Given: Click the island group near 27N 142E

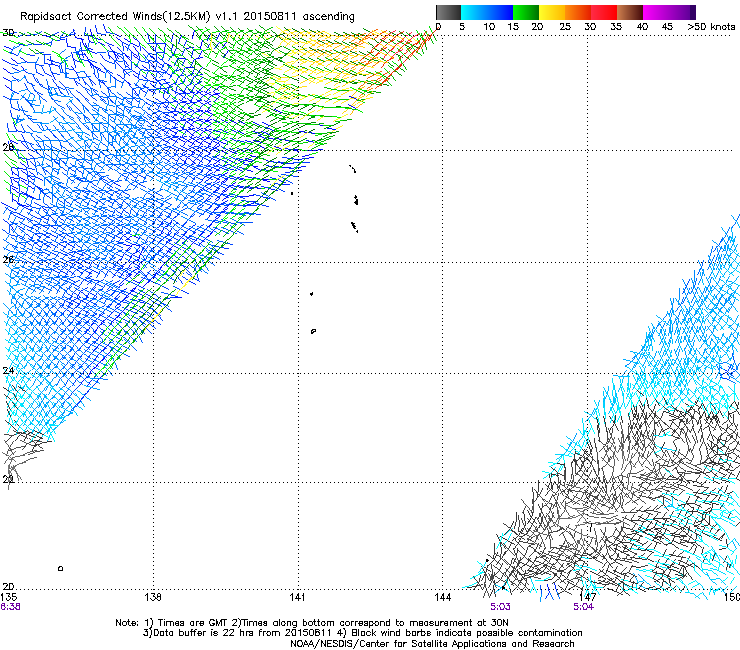Looking at the screenshot, I should click(x=354, y=199).
